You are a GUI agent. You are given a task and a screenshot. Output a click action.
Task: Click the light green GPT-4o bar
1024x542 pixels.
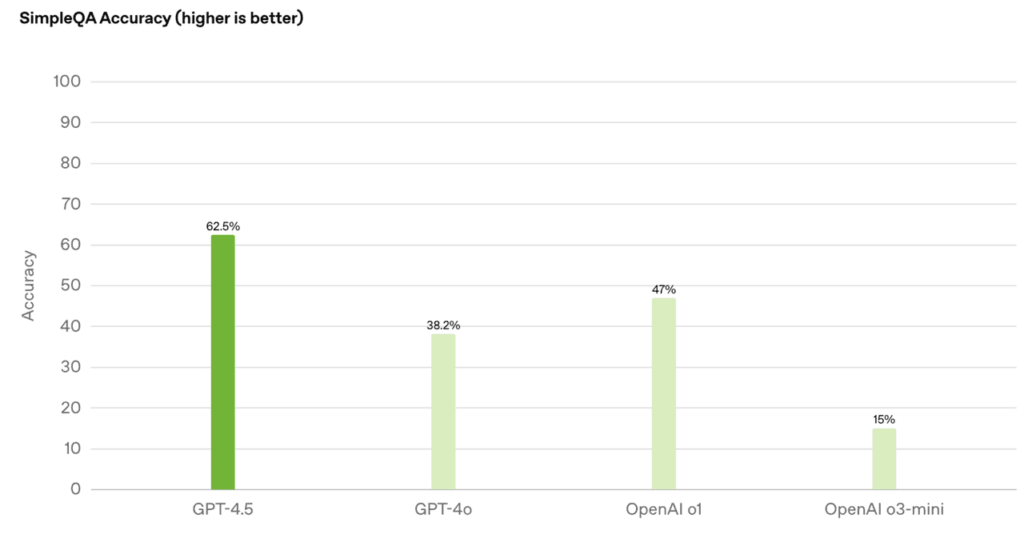coord(443,411)
